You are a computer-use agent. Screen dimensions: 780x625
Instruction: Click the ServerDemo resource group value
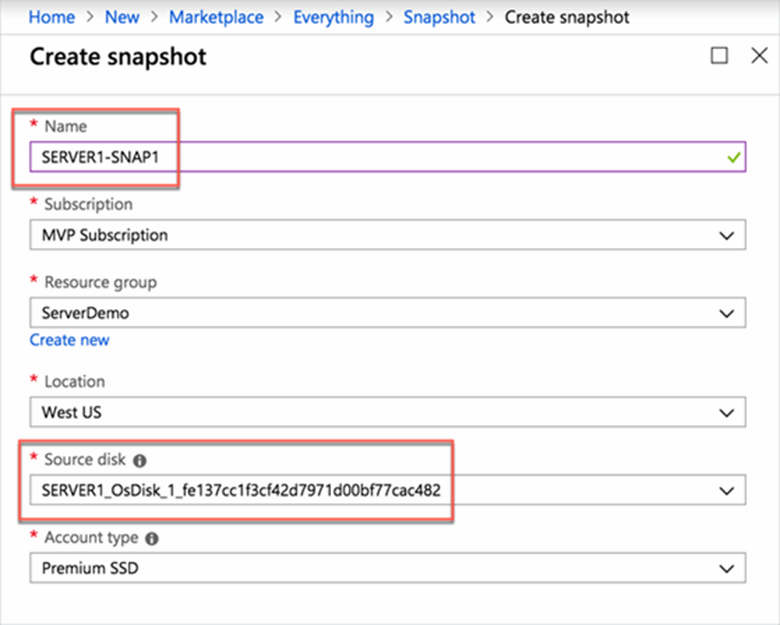coord(86,313)
